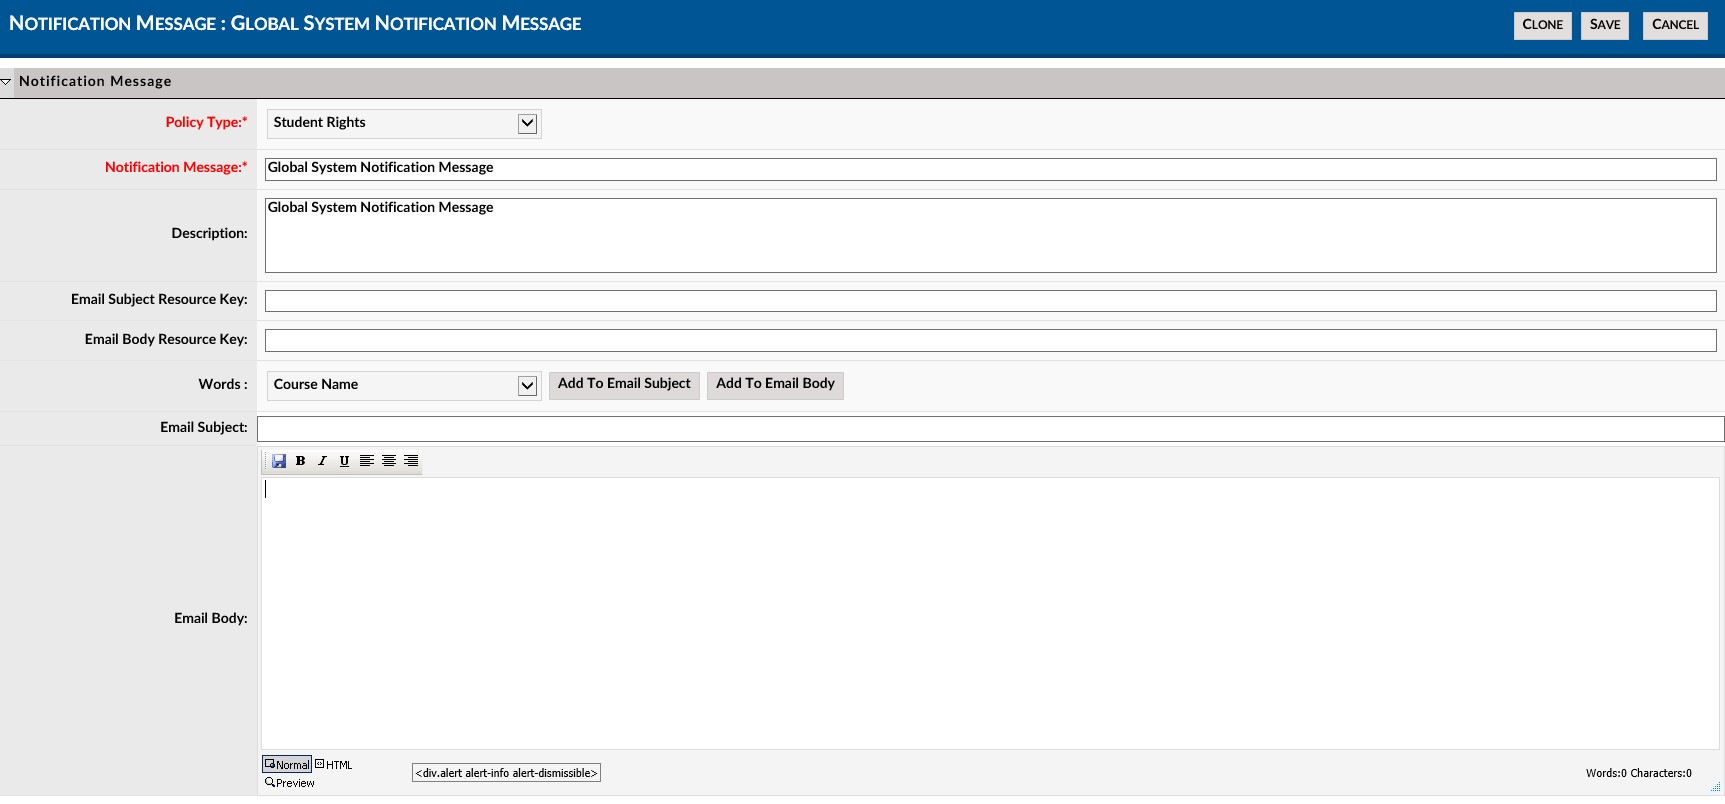1725x804 pixels.
Task: Click inside the Email Body editing area
Action: point(990,613)
